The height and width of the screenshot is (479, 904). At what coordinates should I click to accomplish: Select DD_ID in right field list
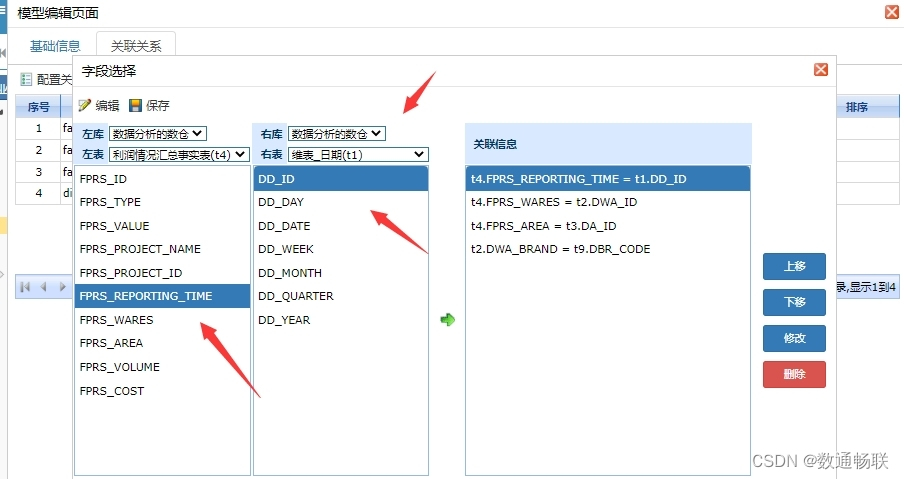click(x=341, y=179)
